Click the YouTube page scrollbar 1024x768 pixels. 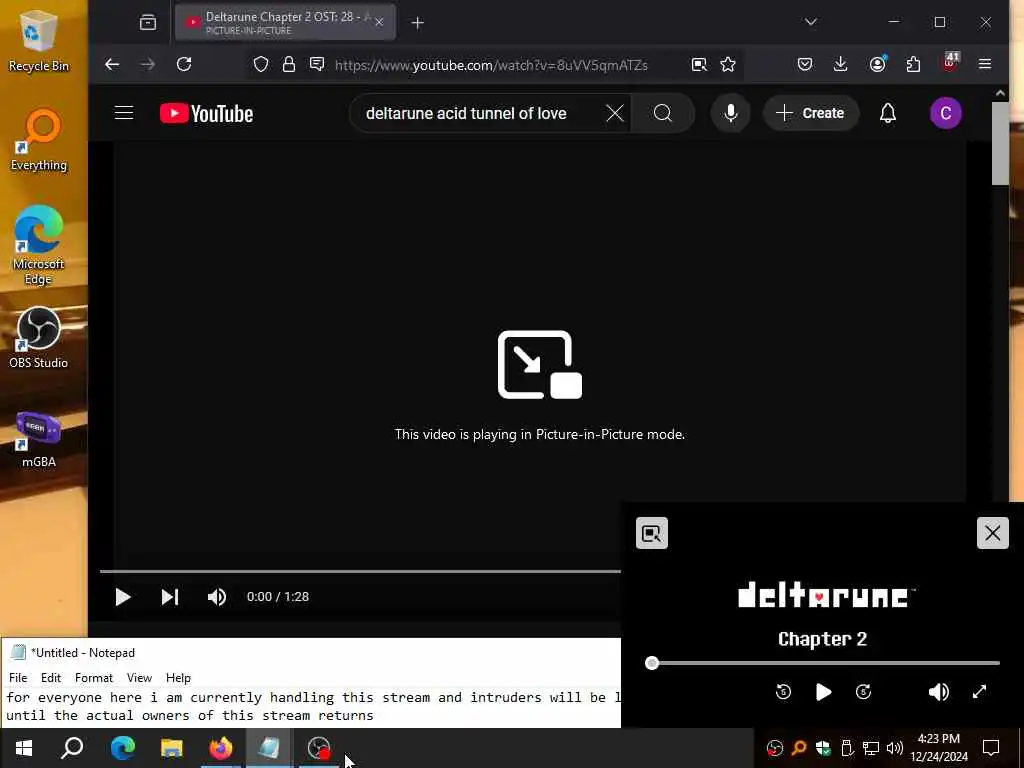(x=1000, y=143)
